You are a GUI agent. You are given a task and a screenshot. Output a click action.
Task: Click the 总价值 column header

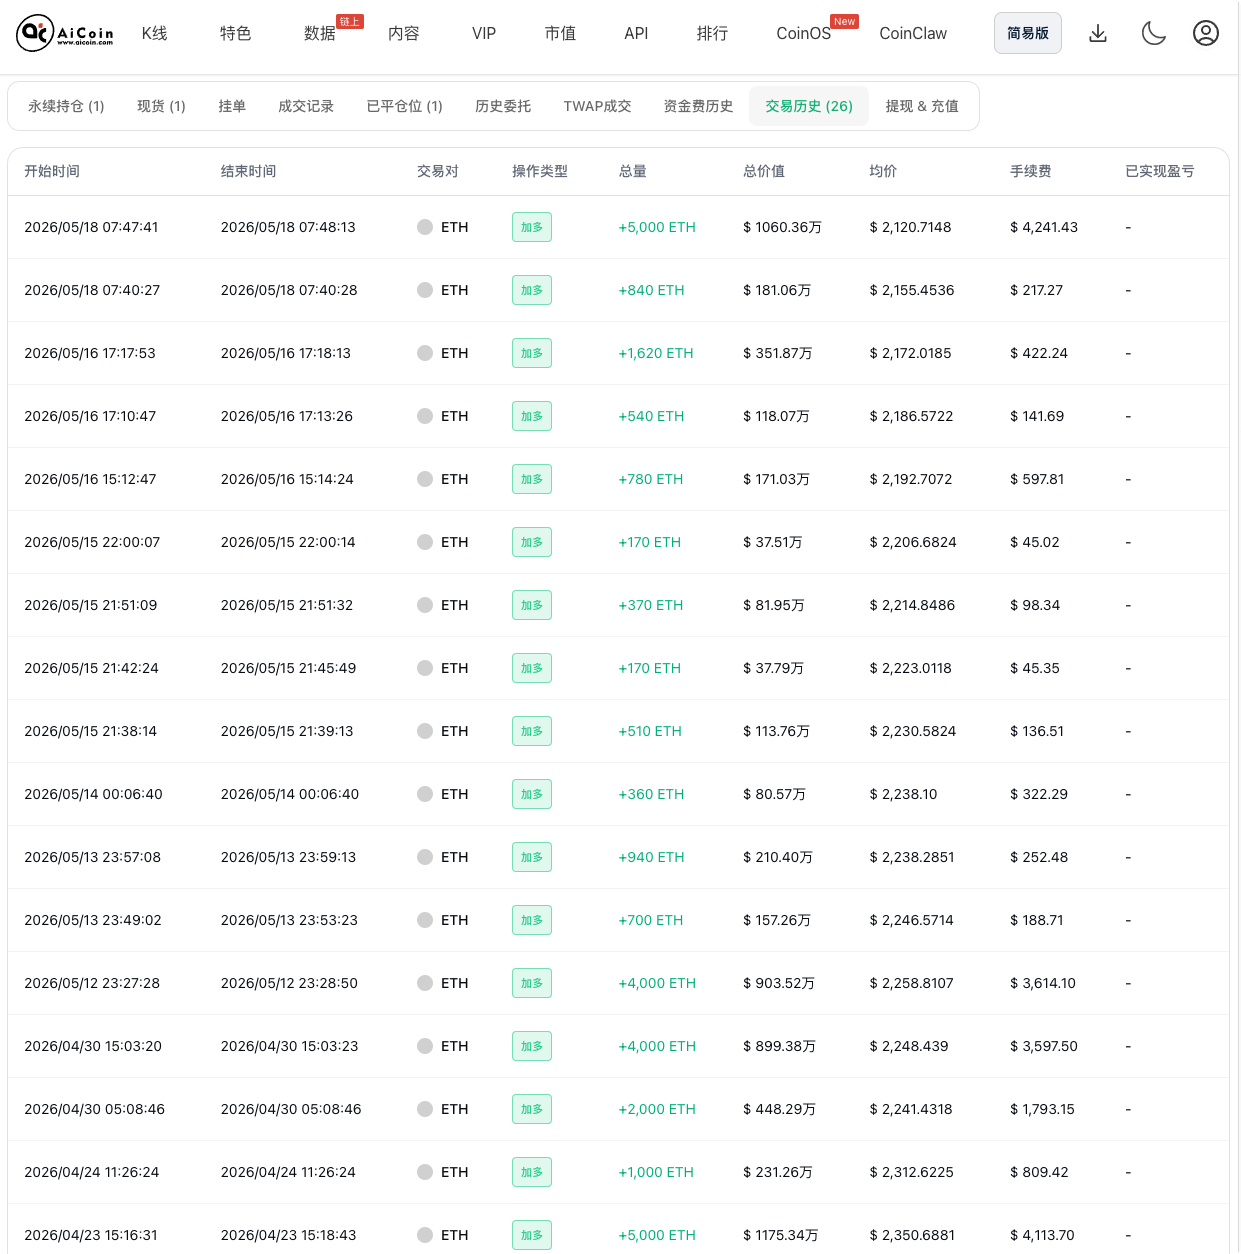tap(764, 171)
